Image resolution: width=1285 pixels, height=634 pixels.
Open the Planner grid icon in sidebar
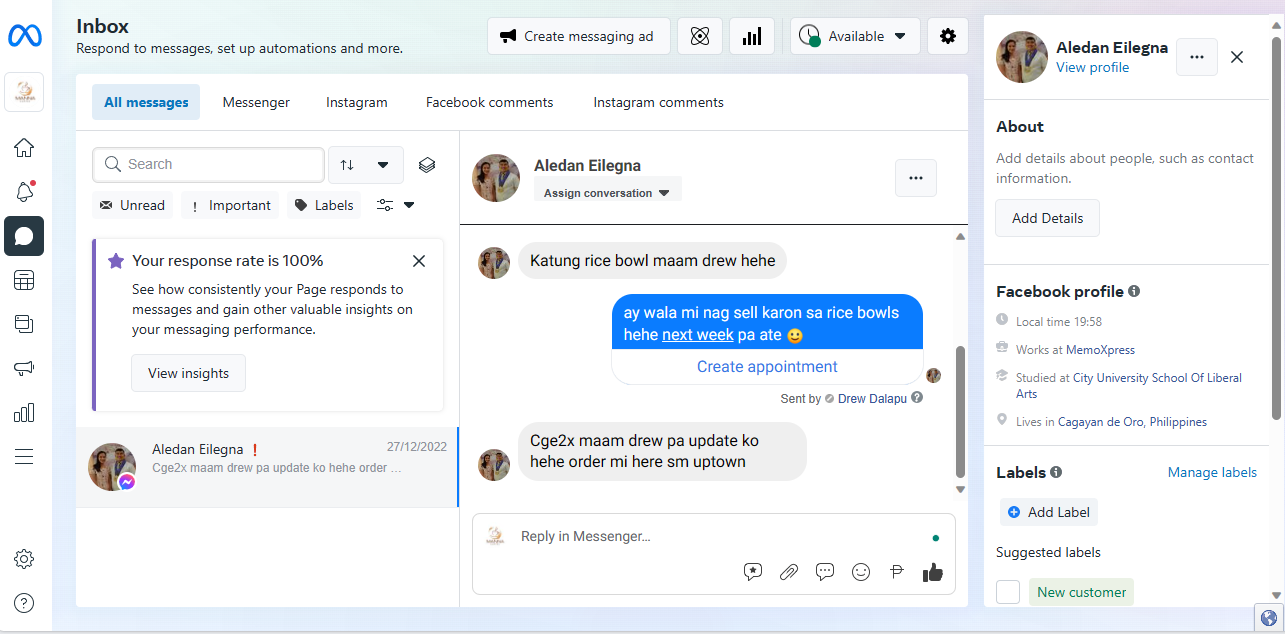click(x=24, y=280)
